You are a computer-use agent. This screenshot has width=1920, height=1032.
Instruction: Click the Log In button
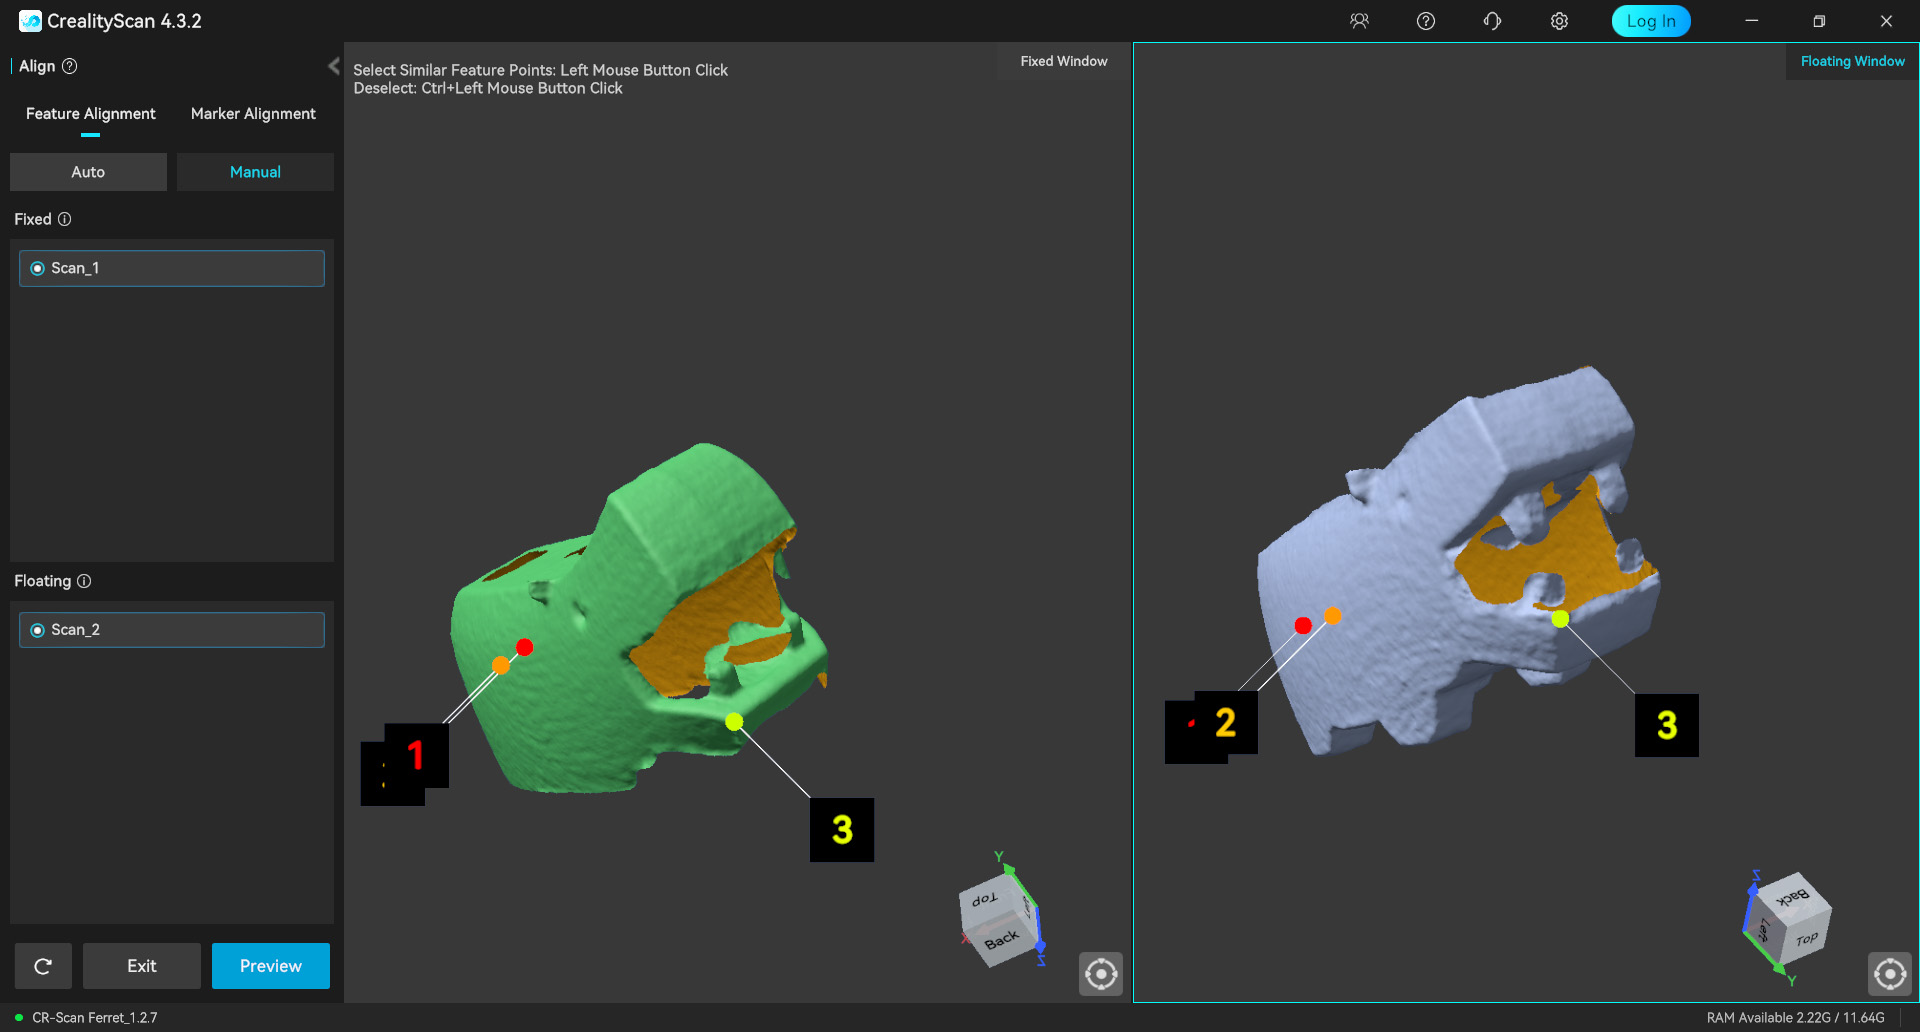[1651, 21]
